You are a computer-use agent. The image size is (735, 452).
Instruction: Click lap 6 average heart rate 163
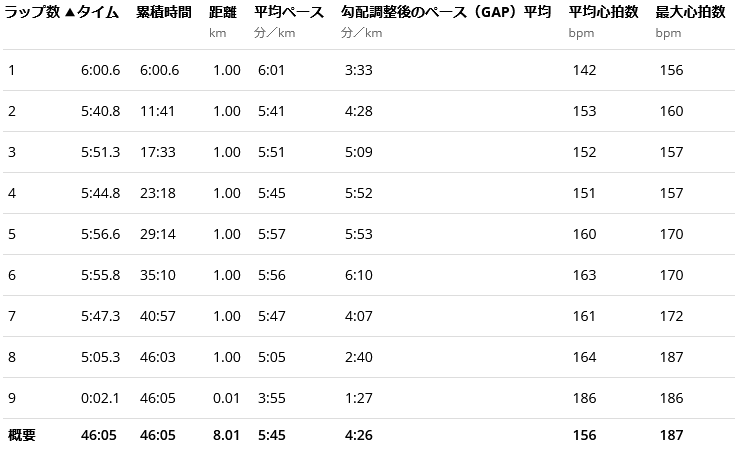pyautogui.click(x=585, y=275)
